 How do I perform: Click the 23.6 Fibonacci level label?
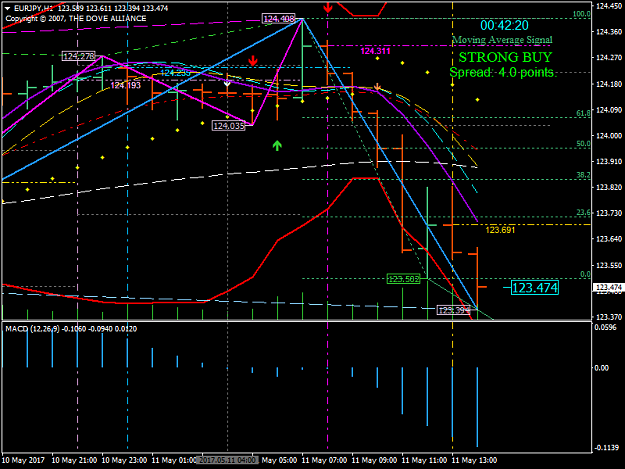[583, 213]
